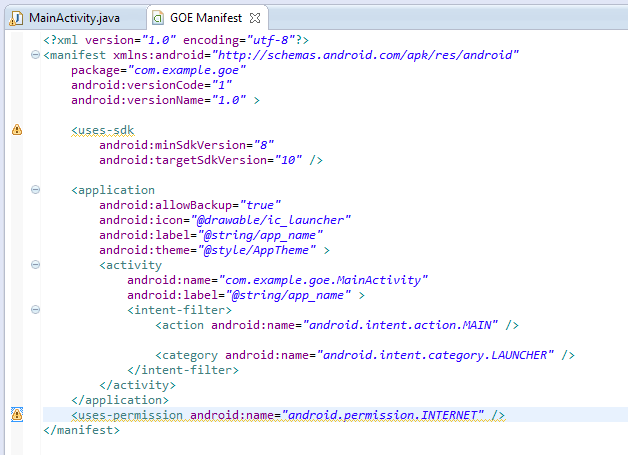The height and width of the screenshot is (455, 628).
Task: Click the <application opening tag
Action: (x=113, y=190)
